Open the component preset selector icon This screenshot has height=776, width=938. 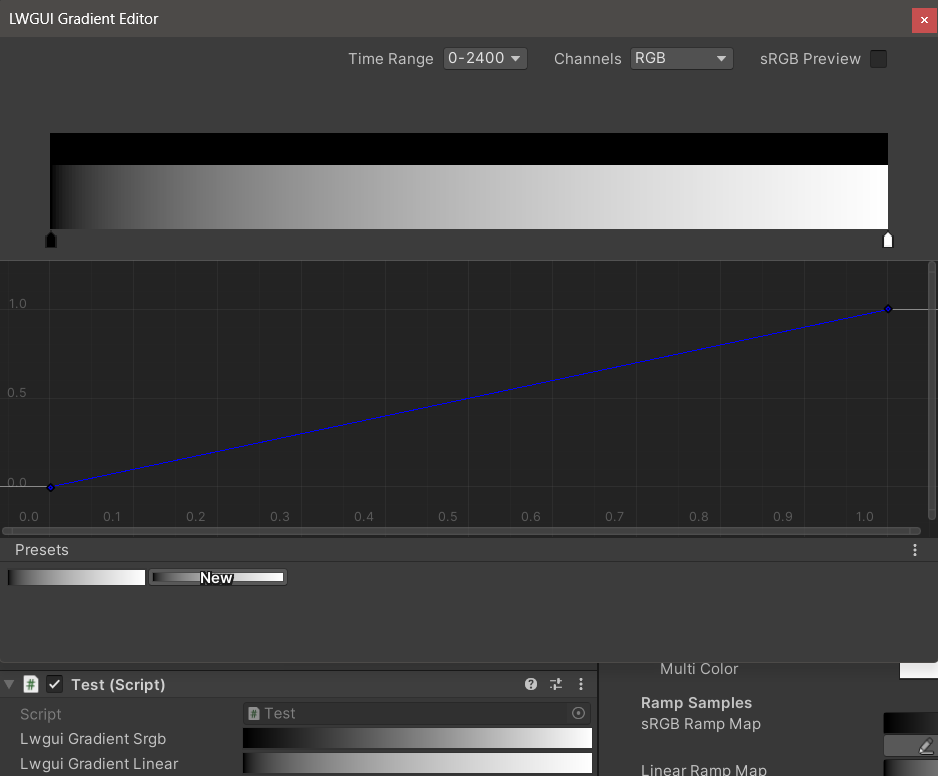pyautogui.click(x=556, y=685)
